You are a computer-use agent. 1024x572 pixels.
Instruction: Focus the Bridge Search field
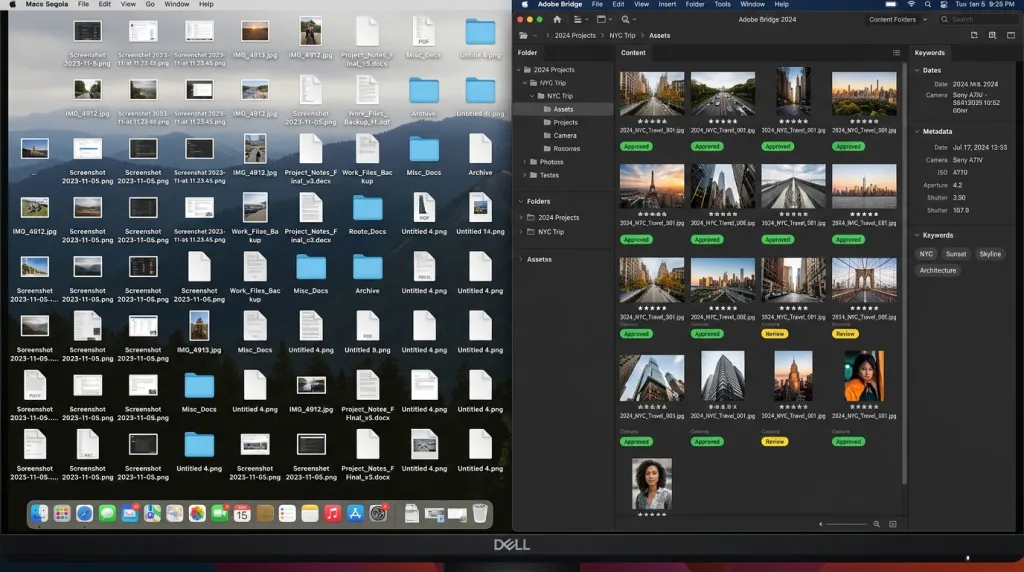pos(978,20)
